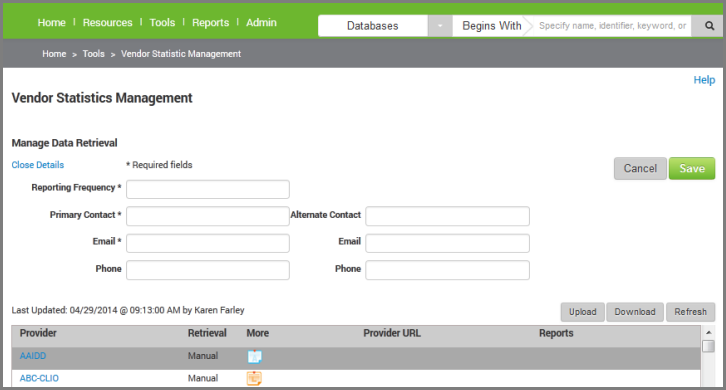Viewport: 726px width, 390px height.
Task: Click Vendor Statistic Management breadcrumb
Action: (x=181, y=54)
